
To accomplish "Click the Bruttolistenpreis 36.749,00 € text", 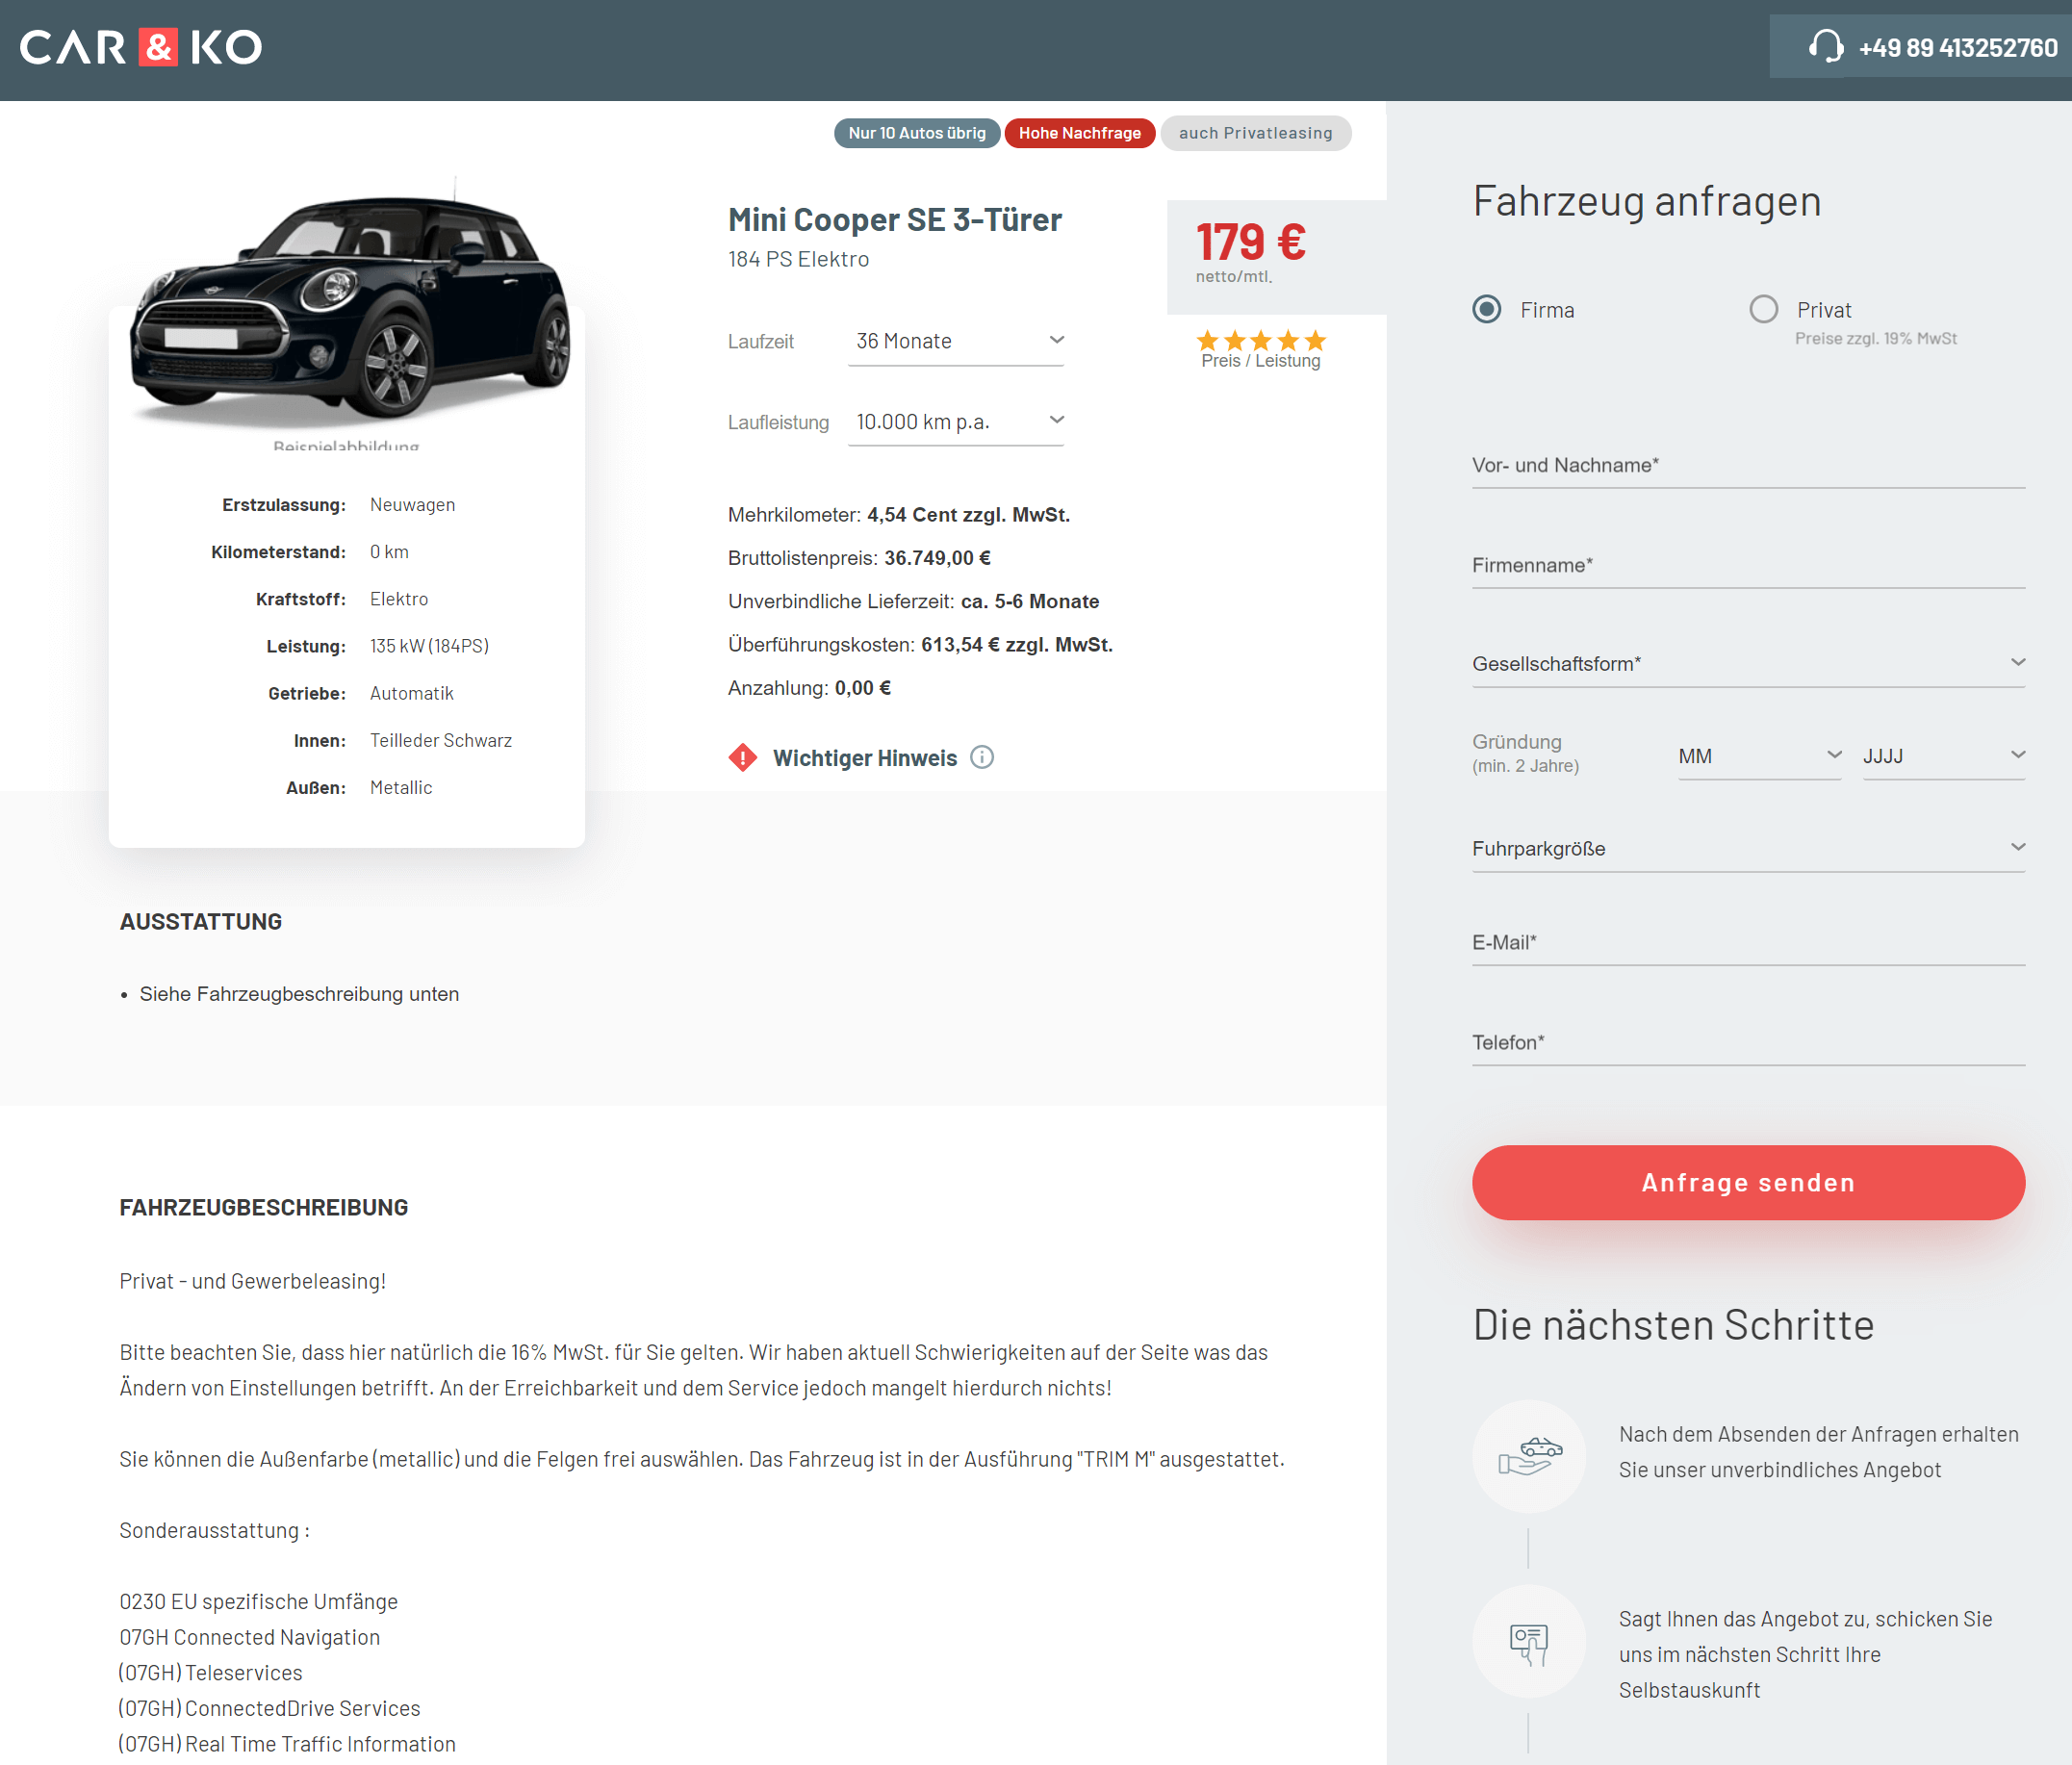I will pos(859,558).
